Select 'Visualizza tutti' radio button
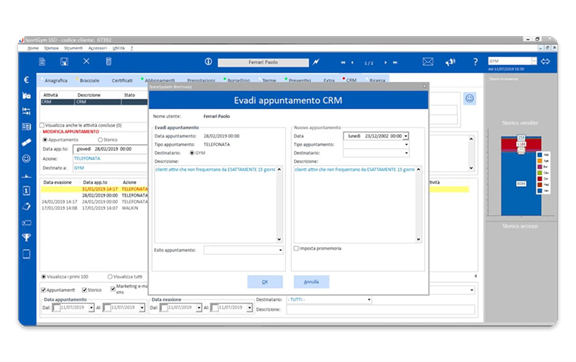 (110, 276)
